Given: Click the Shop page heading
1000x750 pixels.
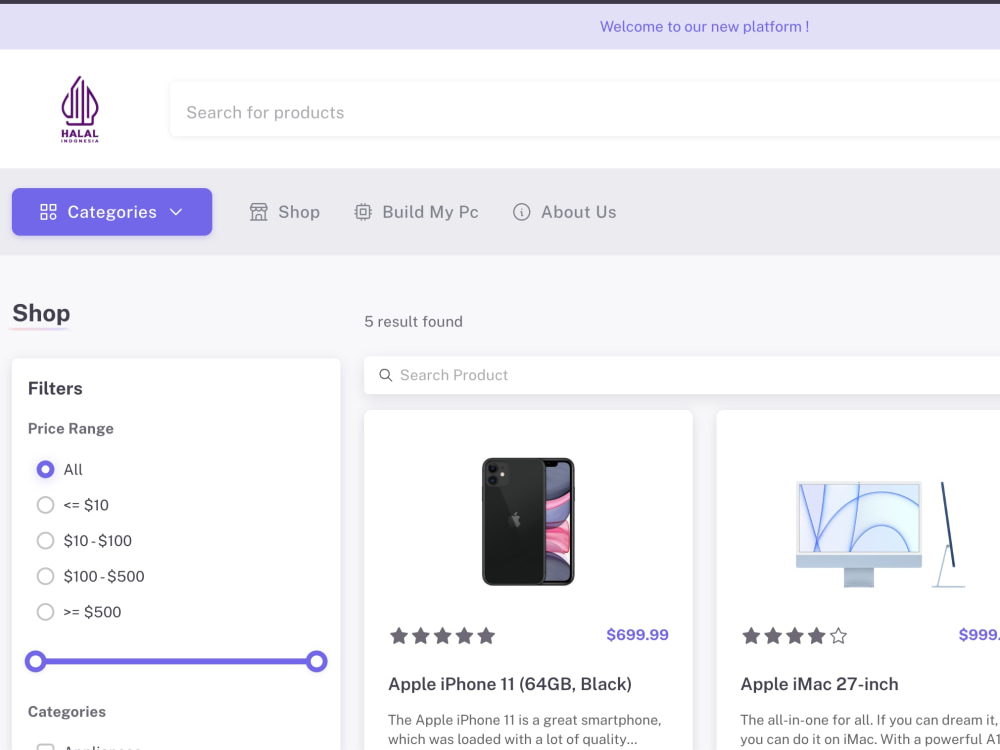Looking at the screenshot, I should (x=41, y=313).
